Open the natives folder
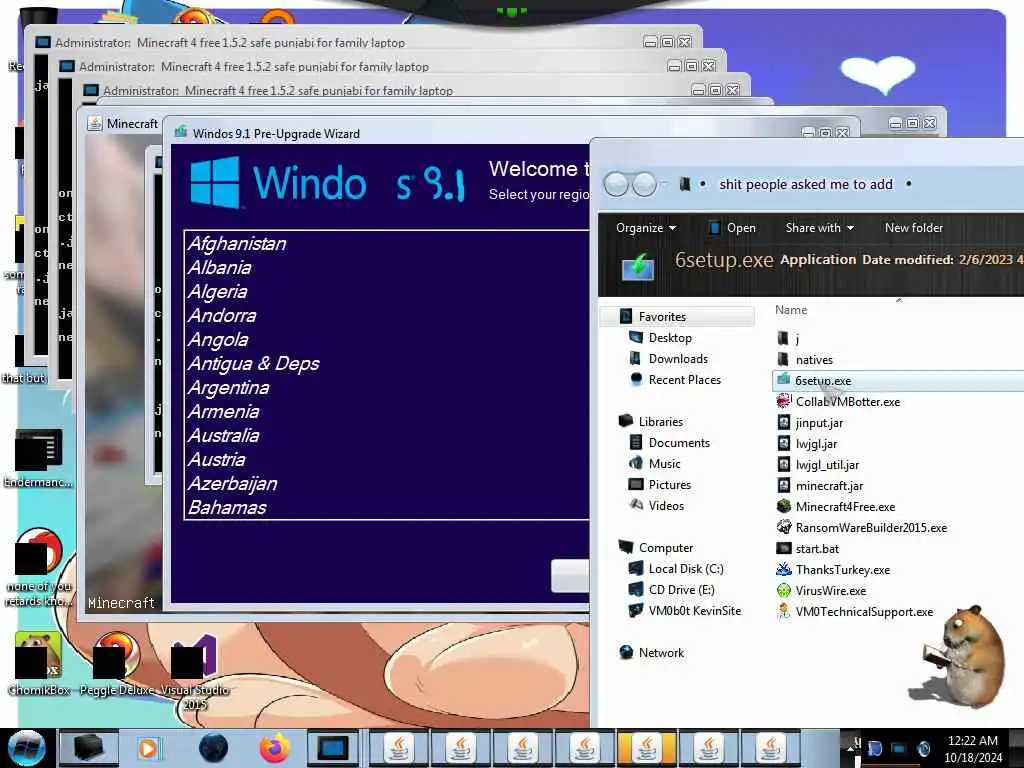This screenshot has height=768, width=1024. [814, 359]
